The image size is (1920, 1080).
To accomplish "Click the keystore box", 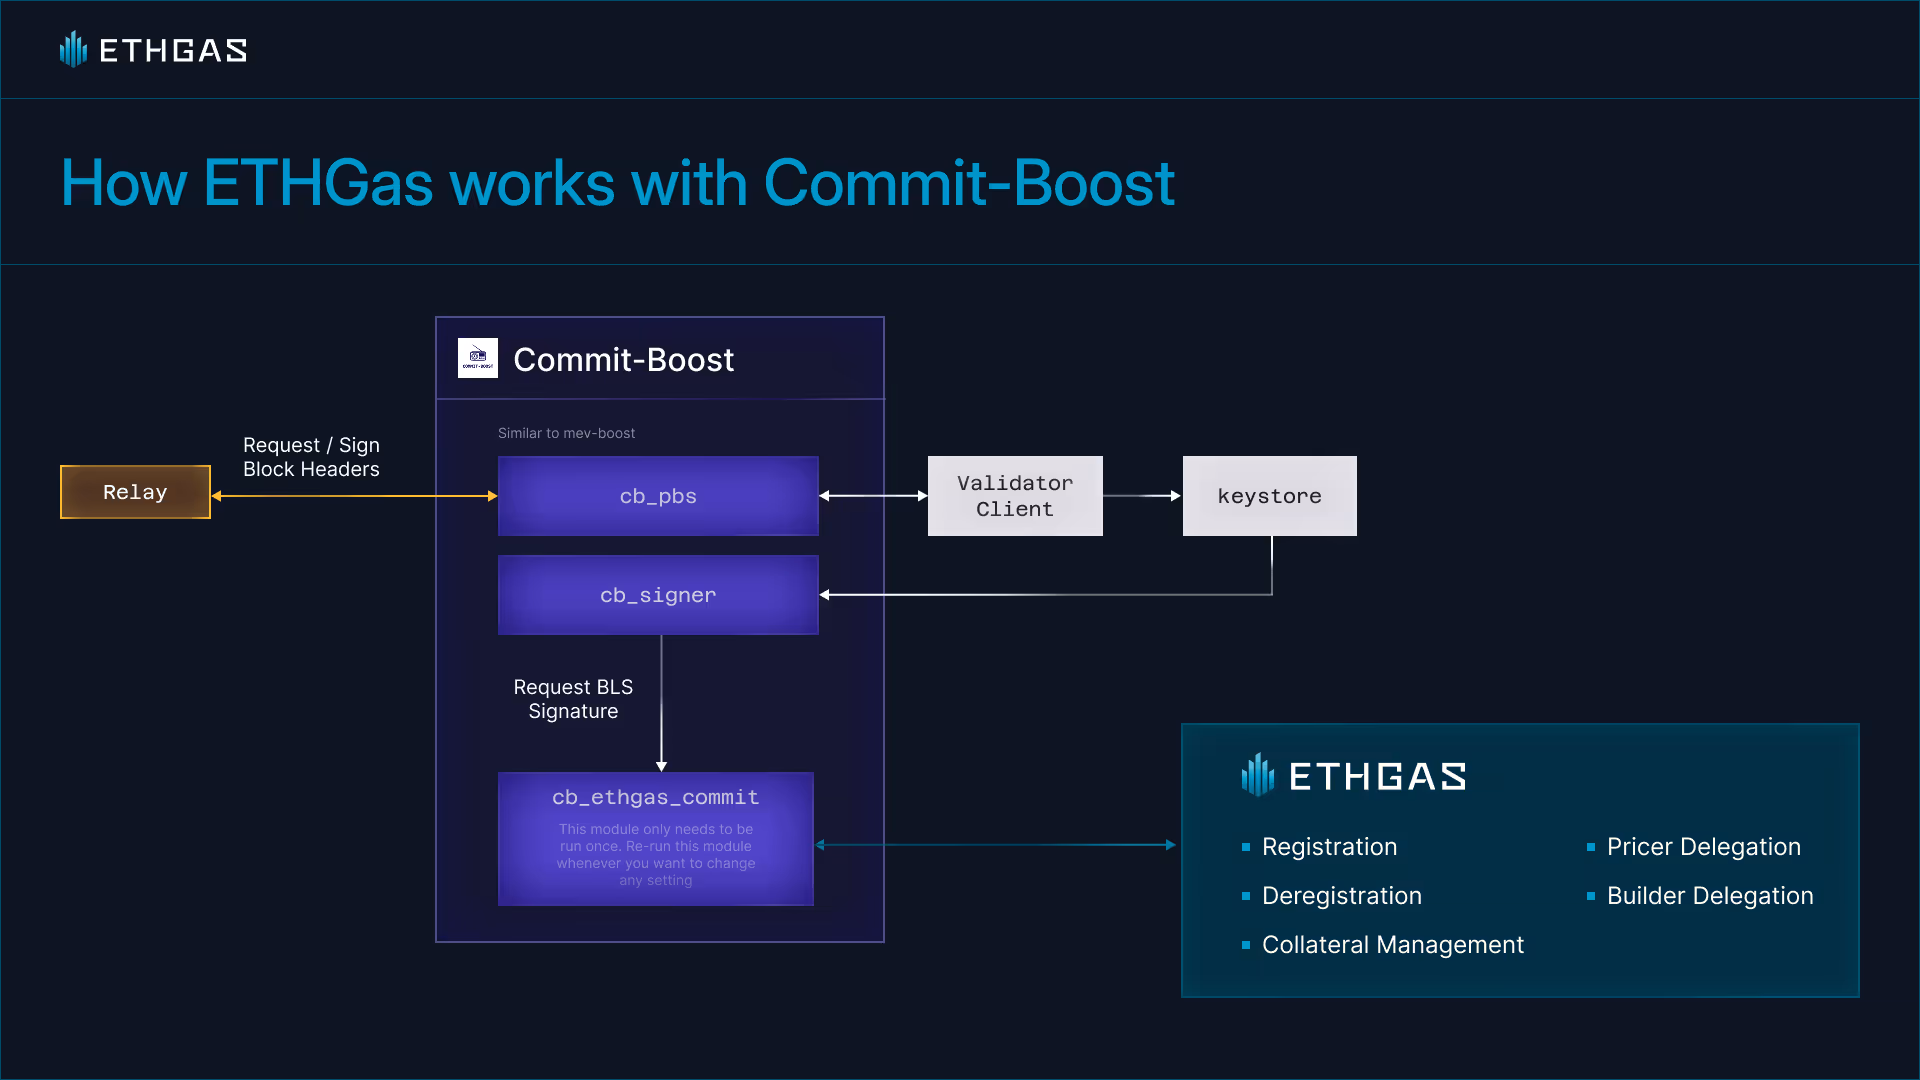I will [x=1270, y=496].
